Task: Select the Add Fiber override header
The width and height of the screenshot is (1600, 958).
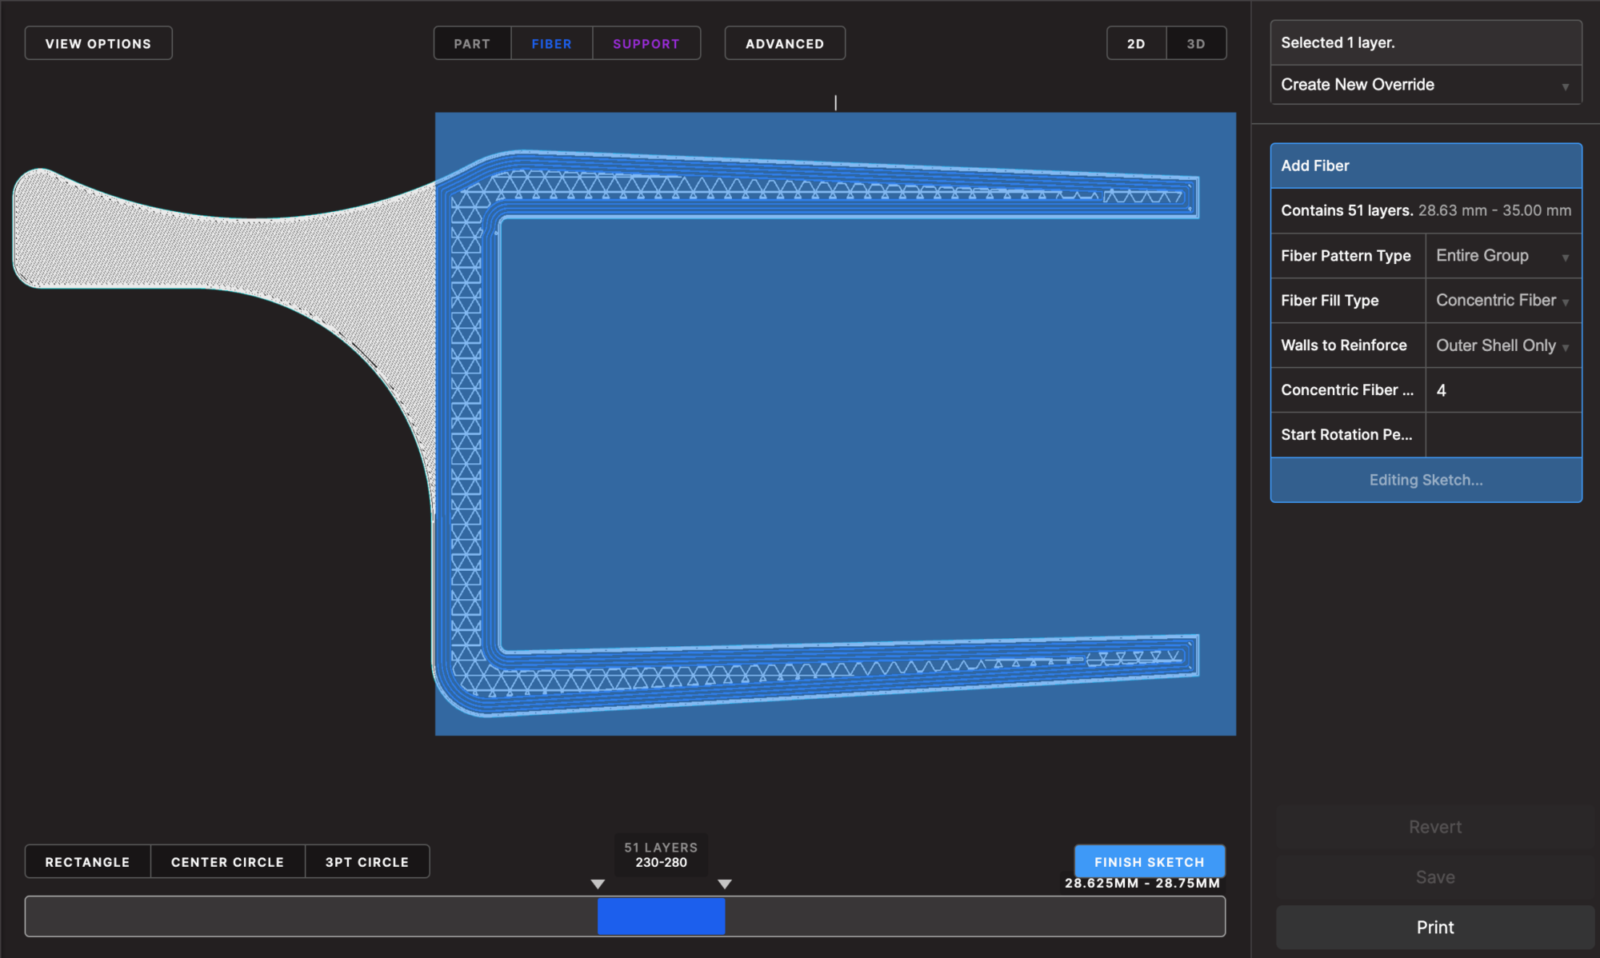Action: 1425,165
